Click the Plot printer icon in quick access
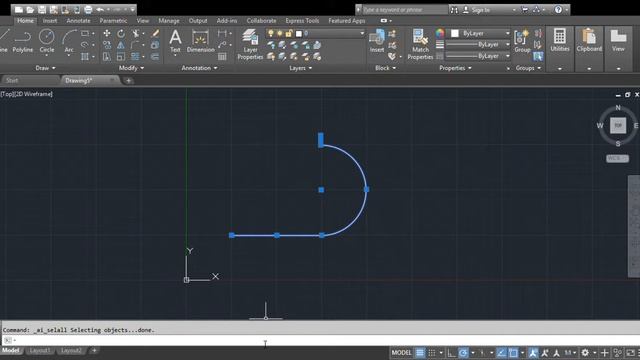 coord(88,9)
